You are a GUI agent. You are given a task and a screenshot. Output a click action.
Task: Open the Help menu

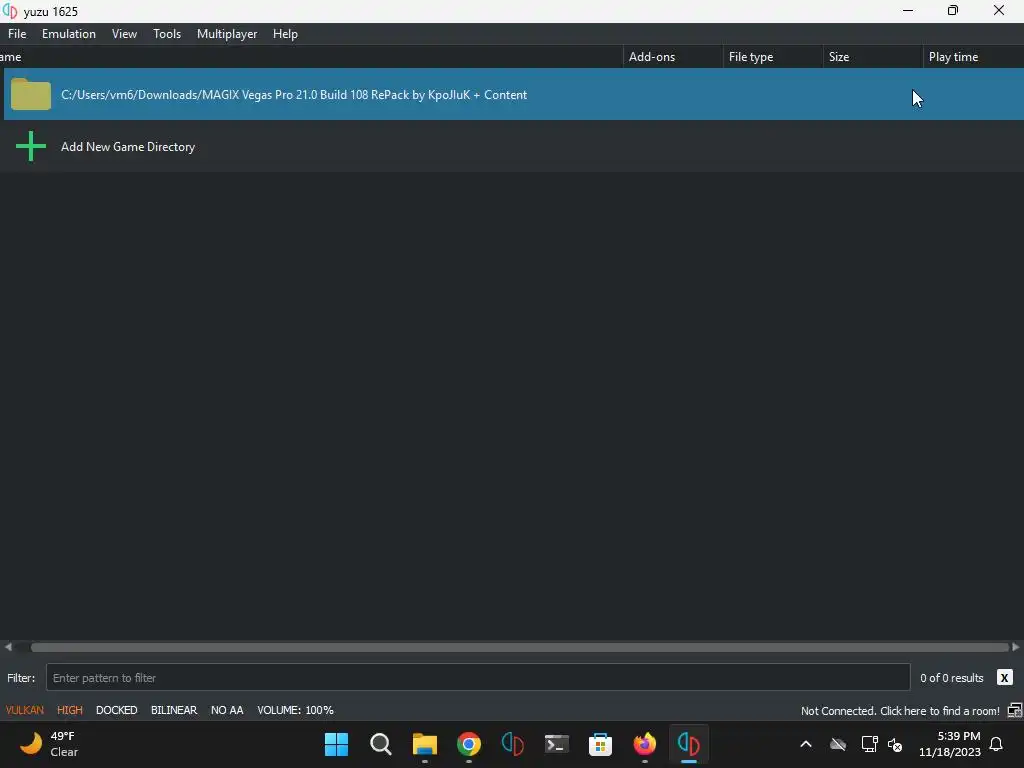(285, 34)
